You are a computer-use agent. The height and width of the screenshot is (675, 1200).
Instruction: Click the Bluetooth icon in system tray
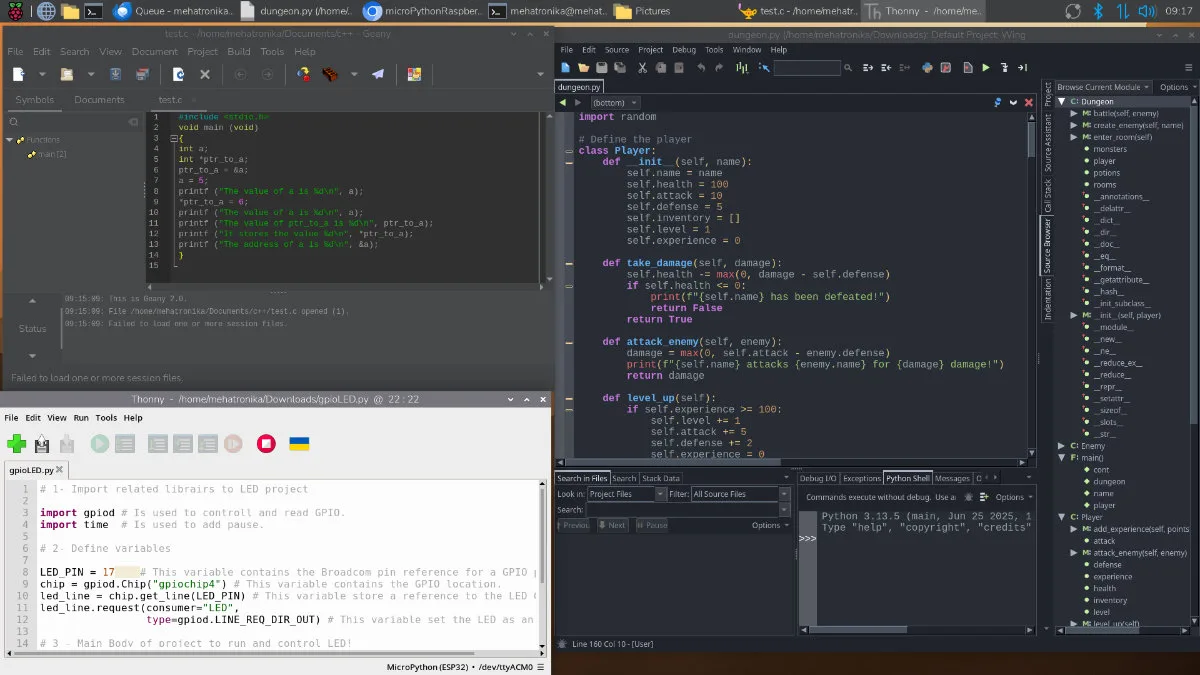coord(1097,12)
